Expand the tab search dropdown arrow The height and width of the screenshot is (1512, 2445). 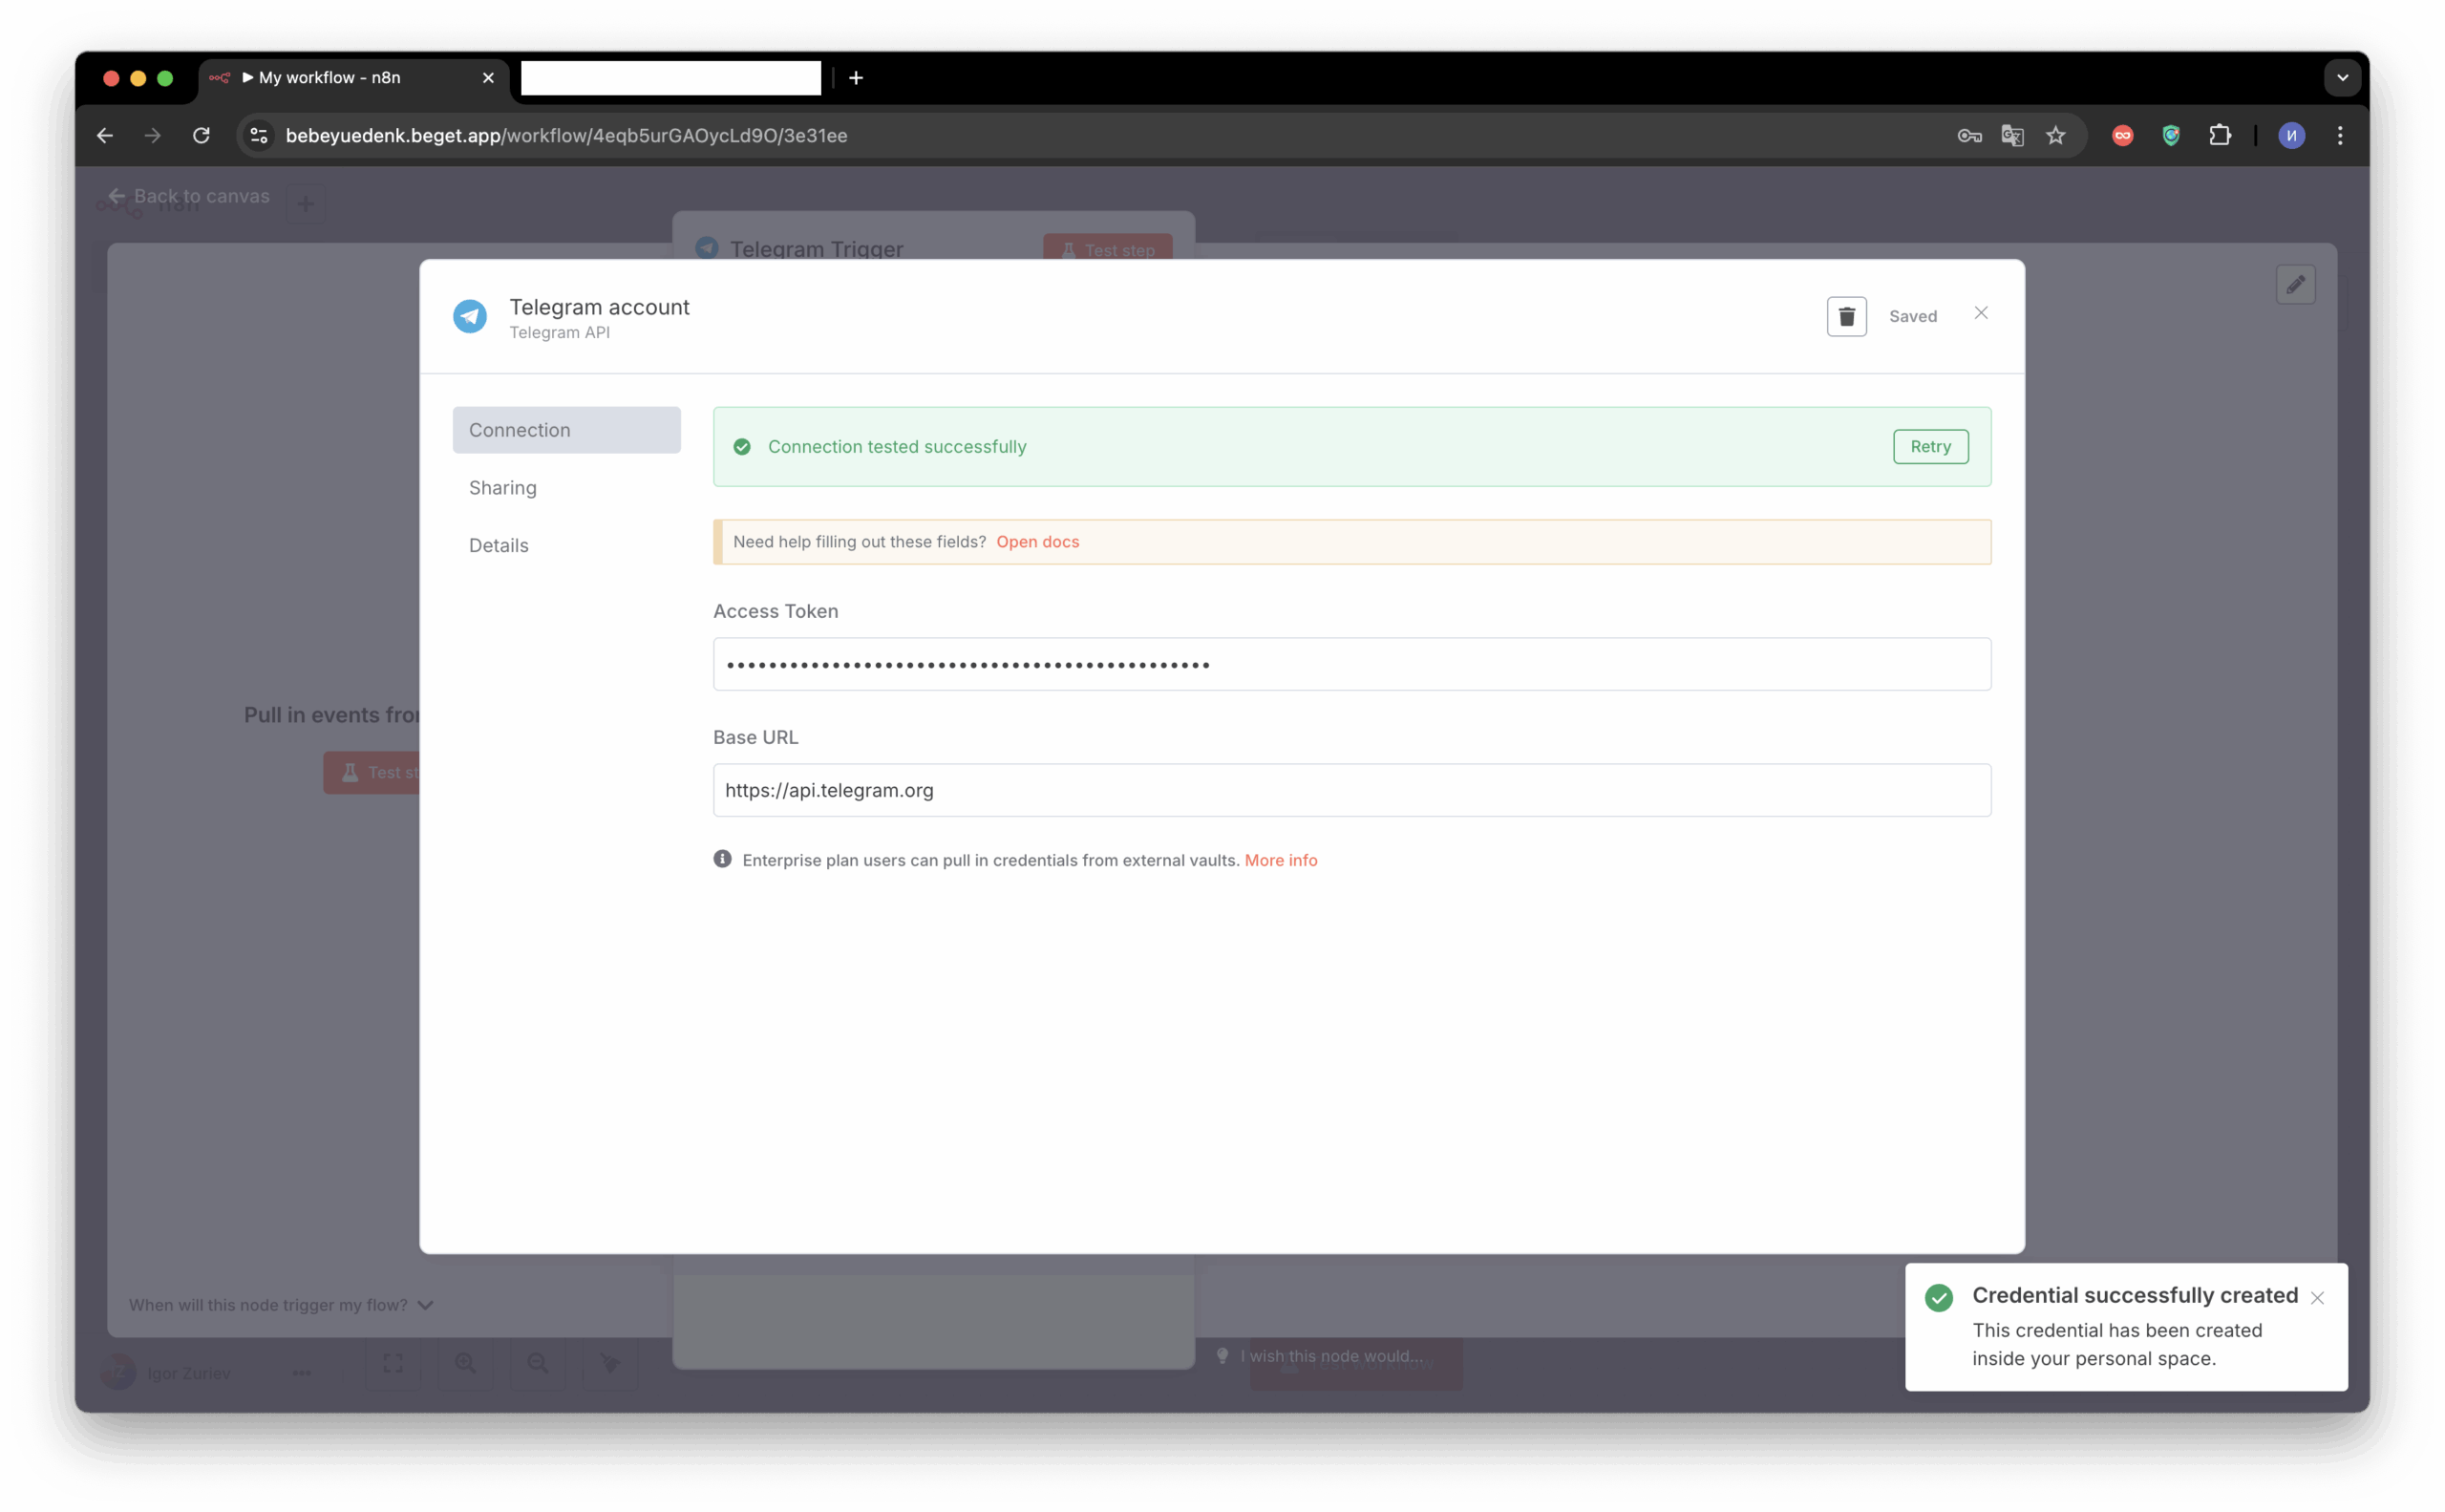click(x=2341, y=78)
